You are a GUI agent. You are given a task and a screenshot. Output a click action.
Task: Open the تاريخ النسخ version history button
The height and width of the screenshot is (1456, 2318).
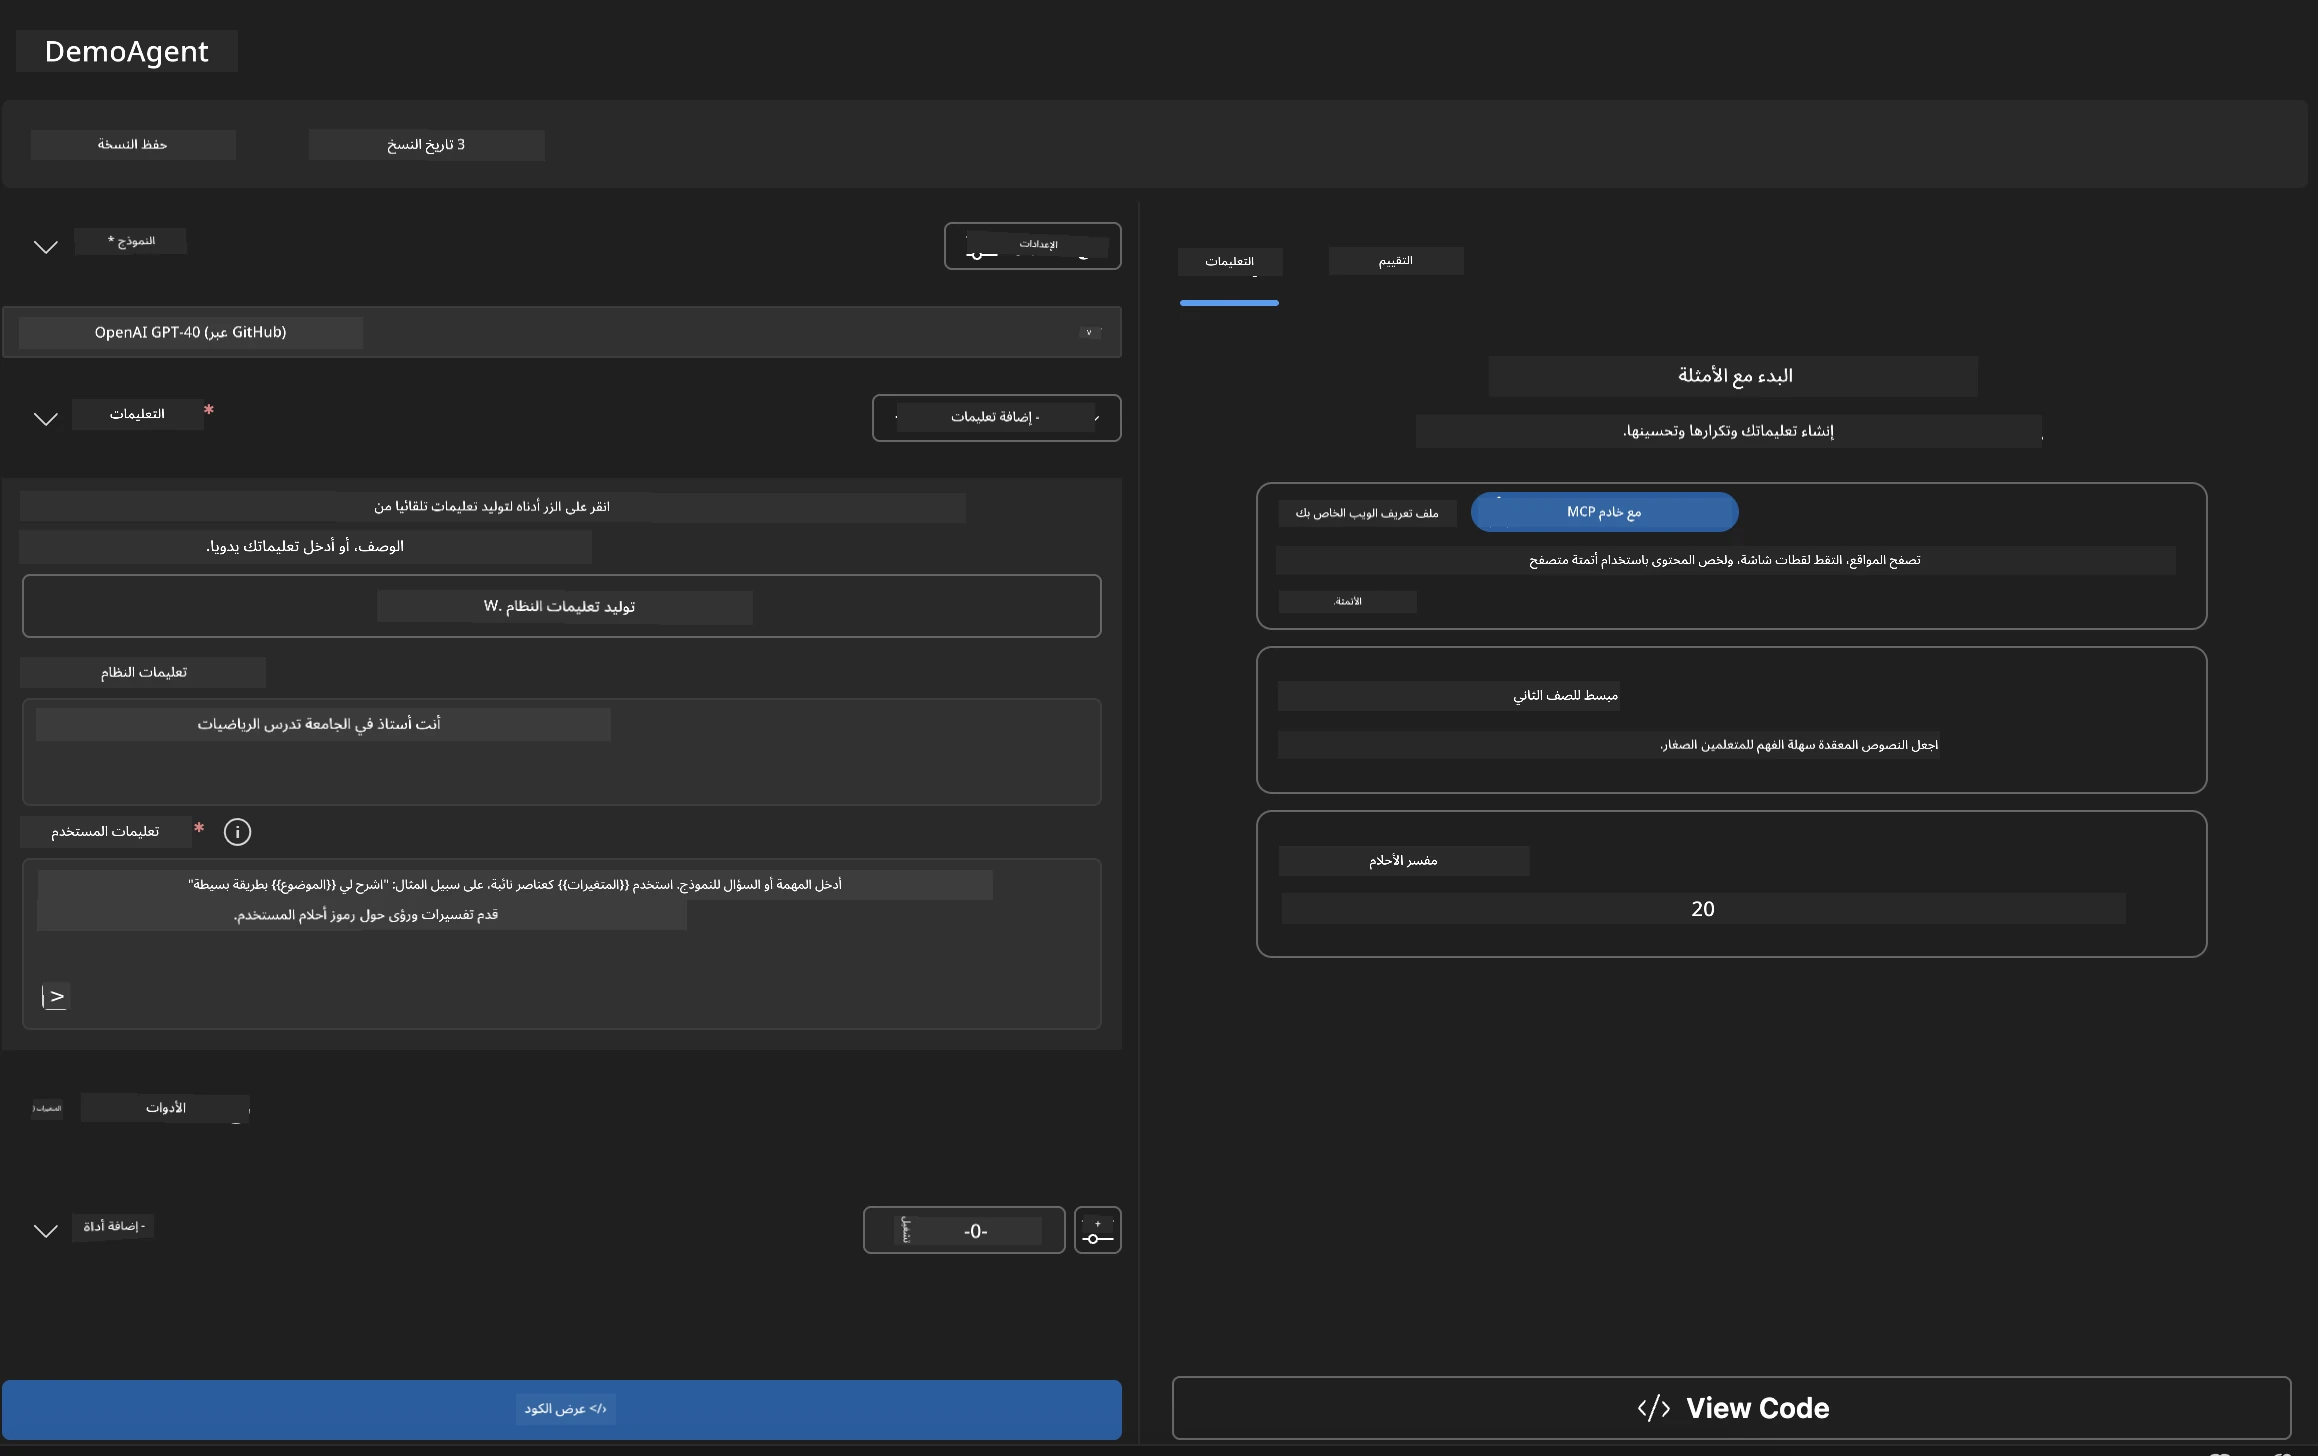pyautogui.click(x=426, y=145)
